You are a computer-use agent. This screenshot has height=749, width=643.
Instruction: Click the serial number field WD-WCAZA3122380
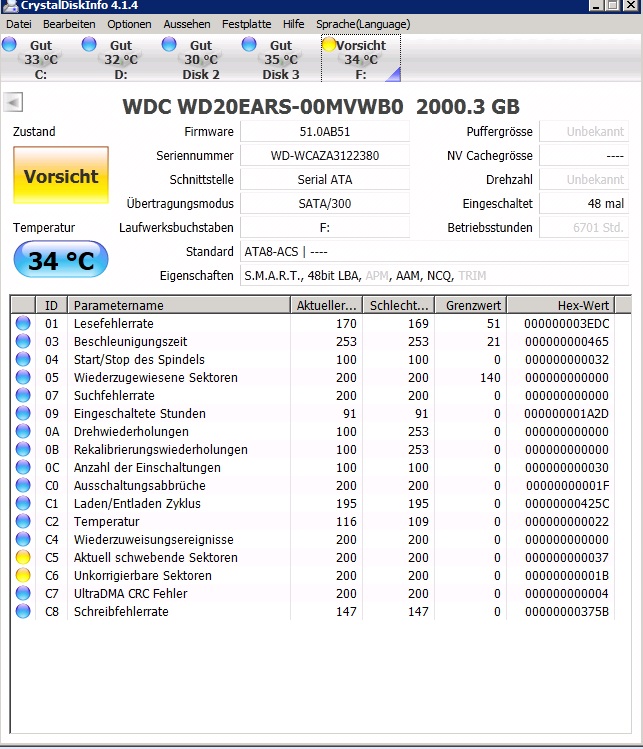click(x=325, y=155)
